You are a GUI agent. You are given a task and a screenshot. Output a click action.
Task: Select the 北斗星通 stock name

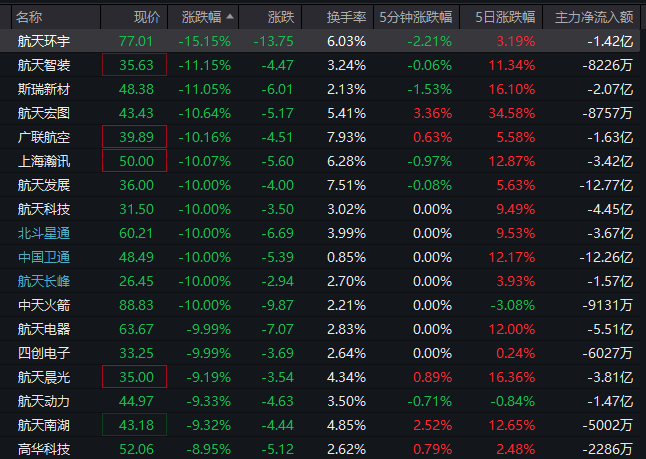click(x=44, y=233)
